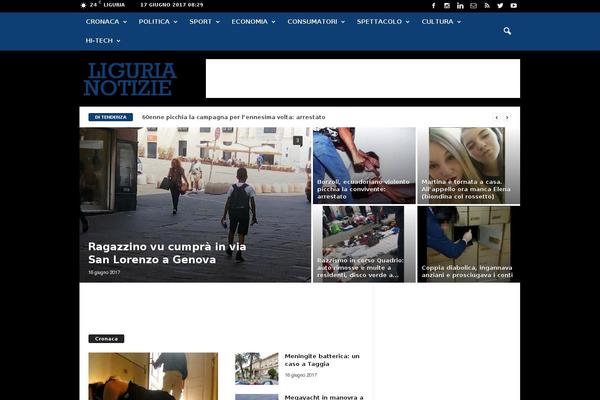Open the CULTURA menu item
This screenshot has width=600, height=400.
pos(437,22)
